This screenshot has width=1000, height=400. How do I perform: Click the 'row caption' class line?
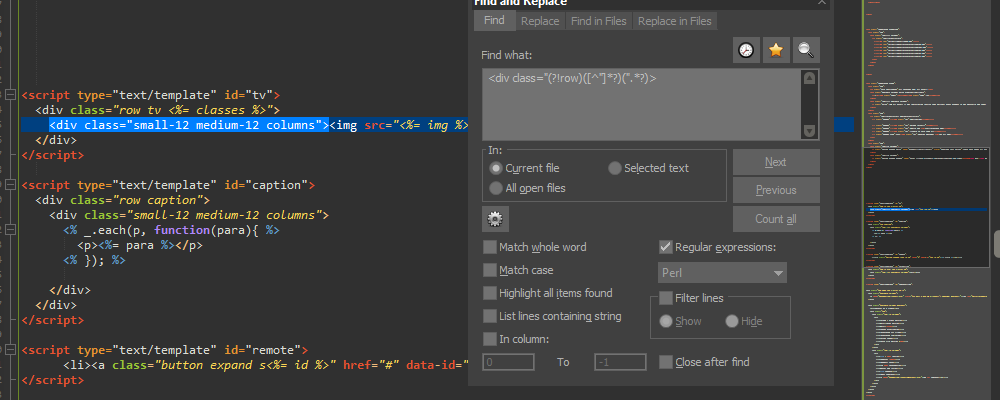(x=122, y=200)
